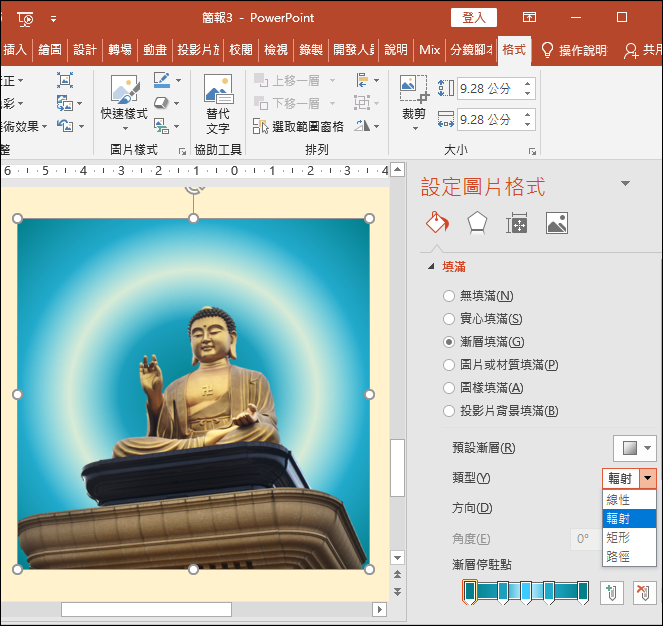Select No fill (無填滿) radio button
Screen dimensions: 663x626
(449, 296)
